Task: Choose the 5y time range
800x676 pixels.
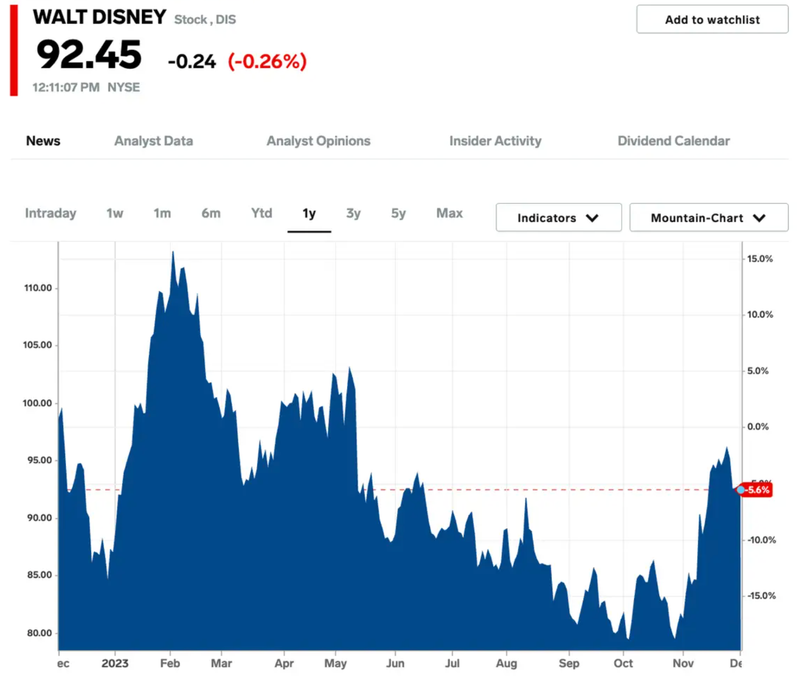Action: coord(398,213)
